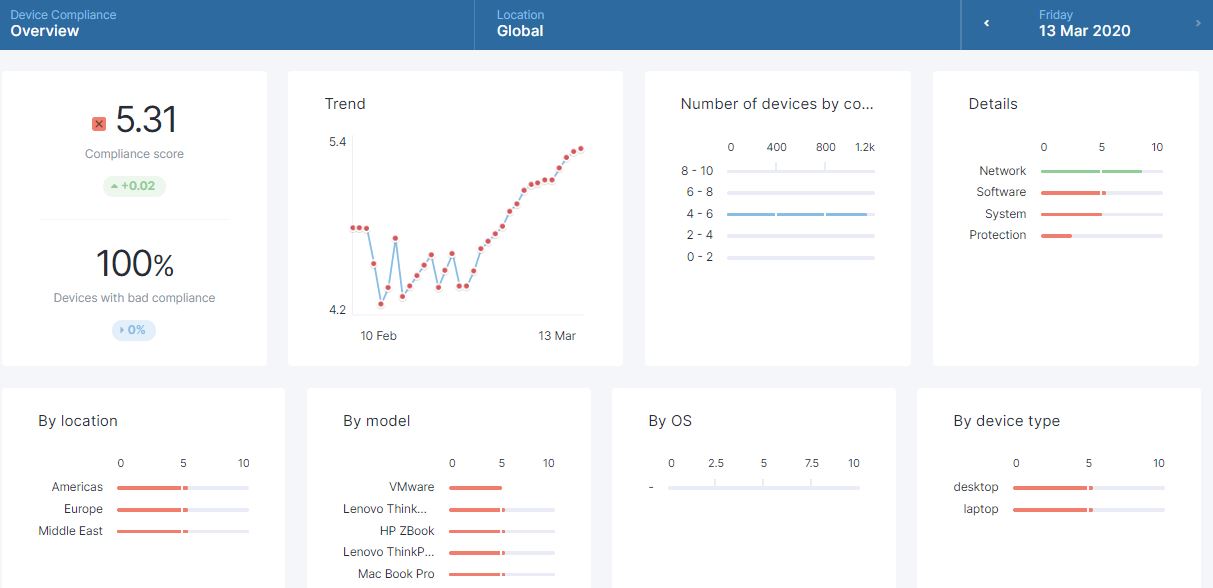The width and height of the screenshot is (1213, 588).
Task: Click the green +0.02 score change badge
Action: tap(134, 186)
